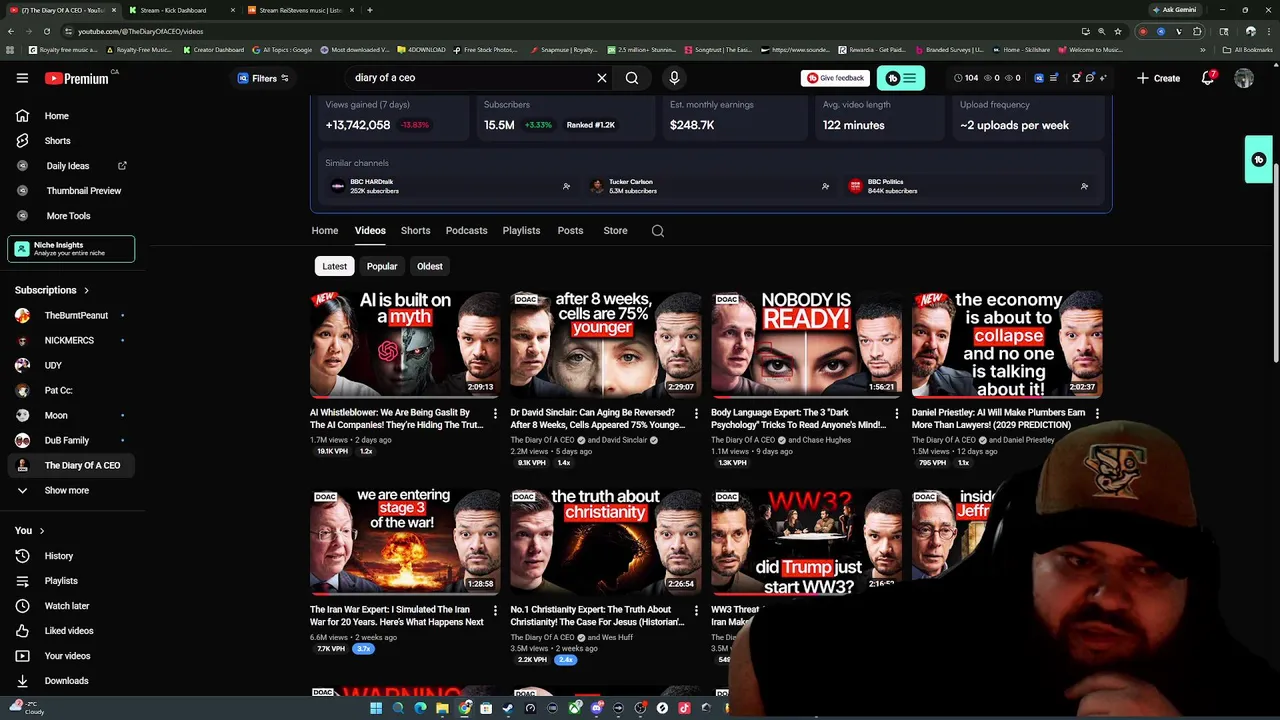Open Chrome extensions puzzle icon

click(1197, 31)
